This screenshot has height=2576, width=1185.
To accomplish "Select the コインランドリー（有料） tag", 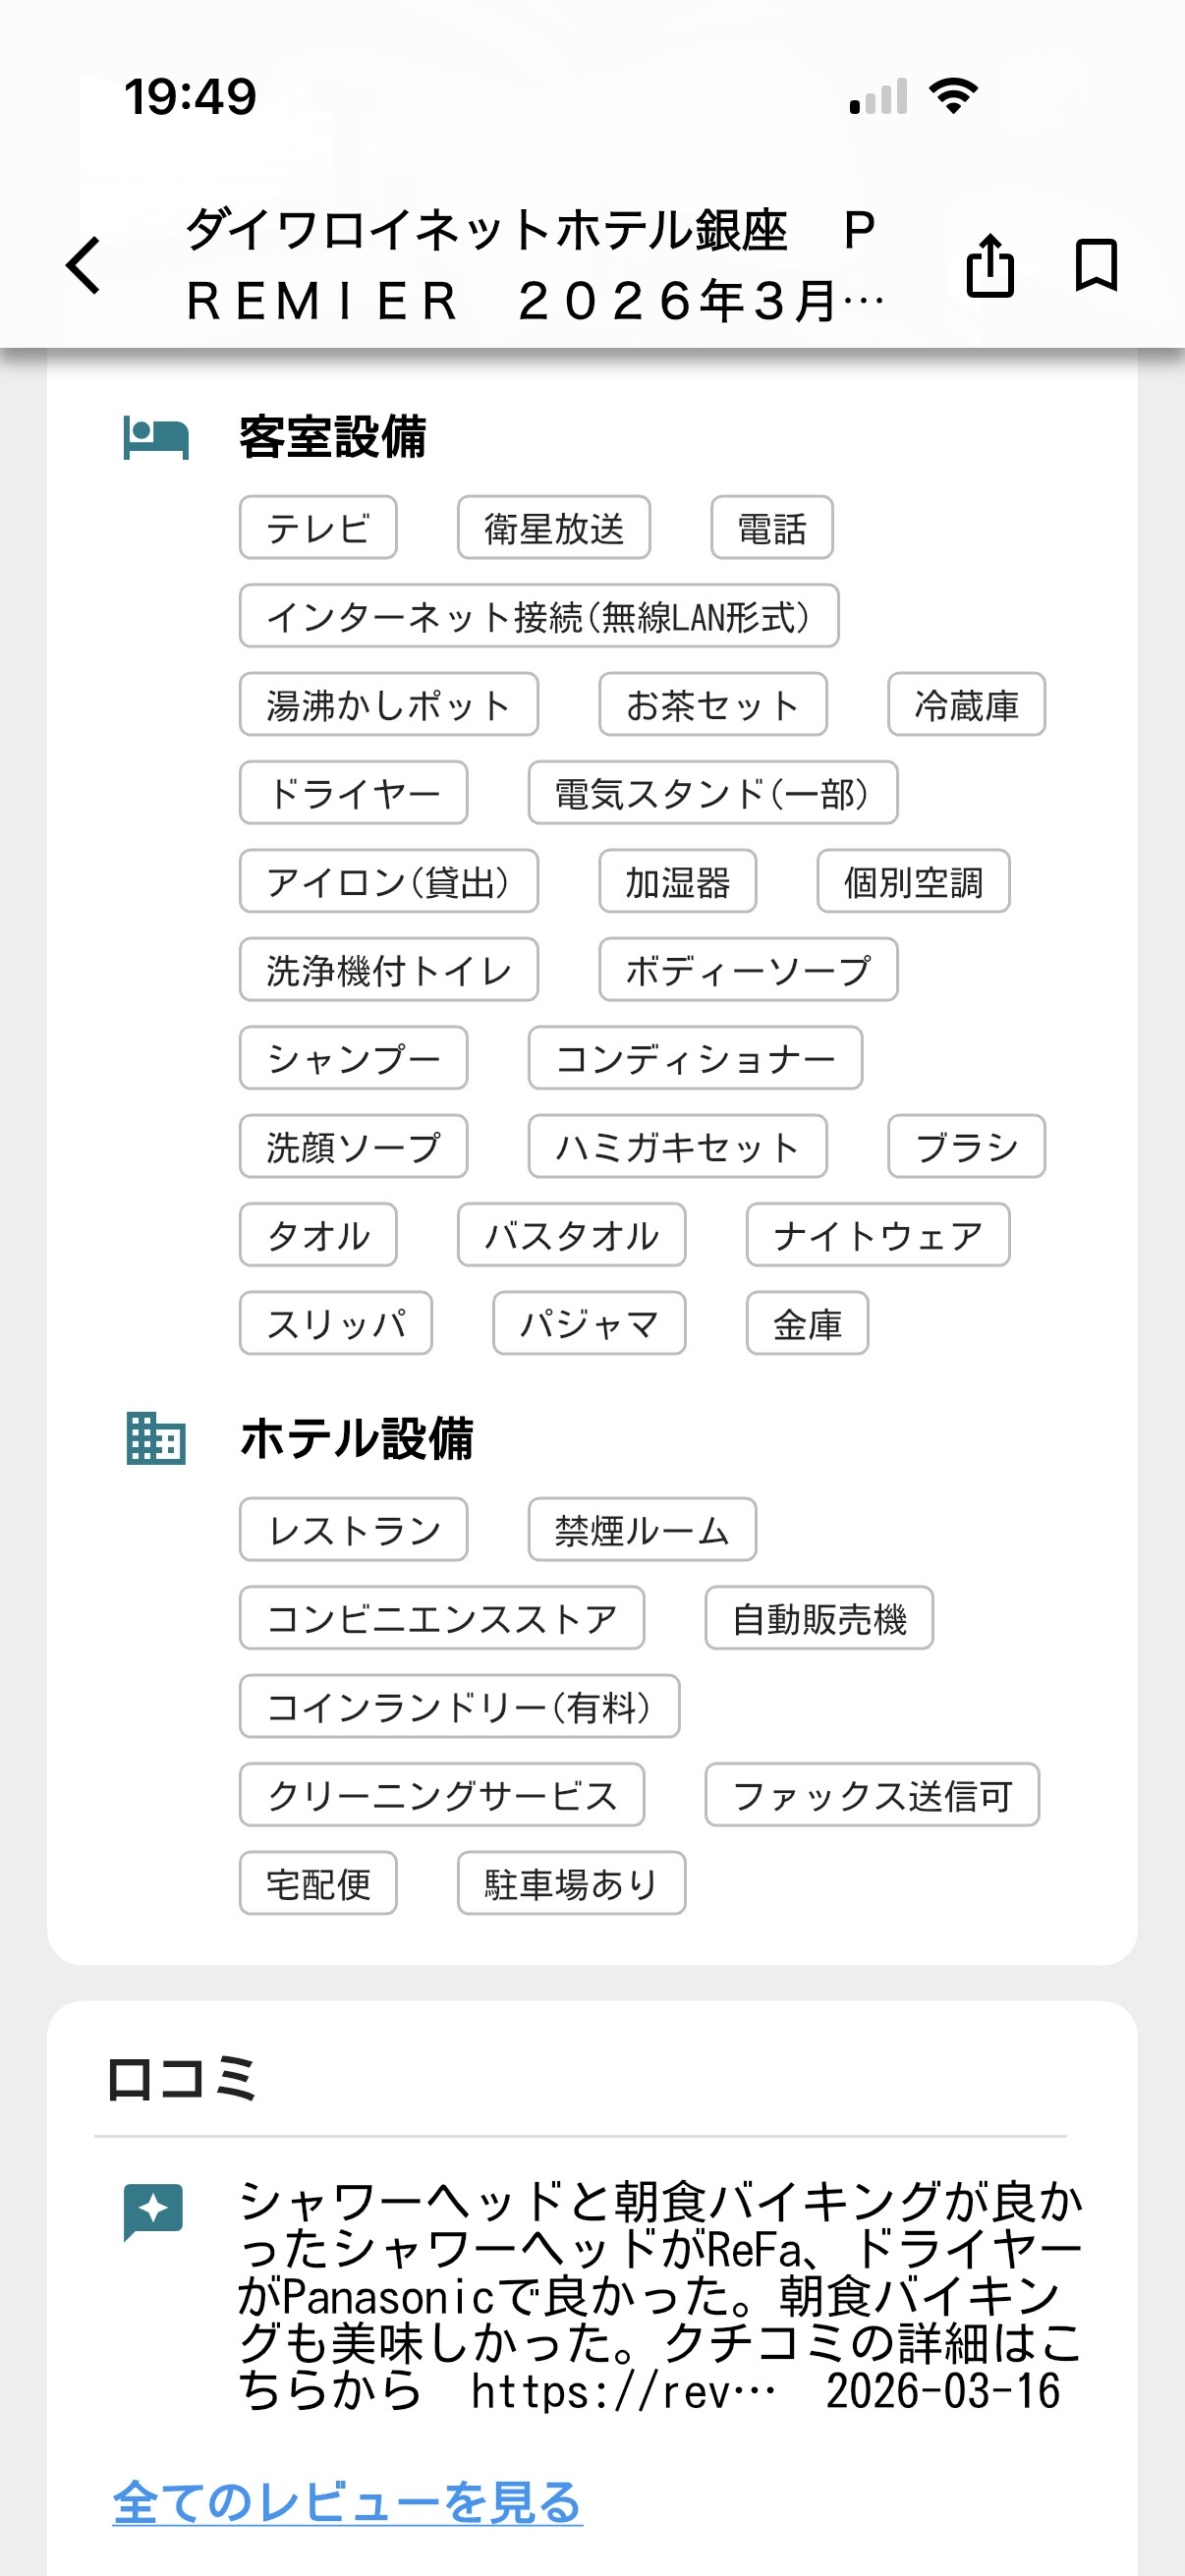I will click(459, 1707).
